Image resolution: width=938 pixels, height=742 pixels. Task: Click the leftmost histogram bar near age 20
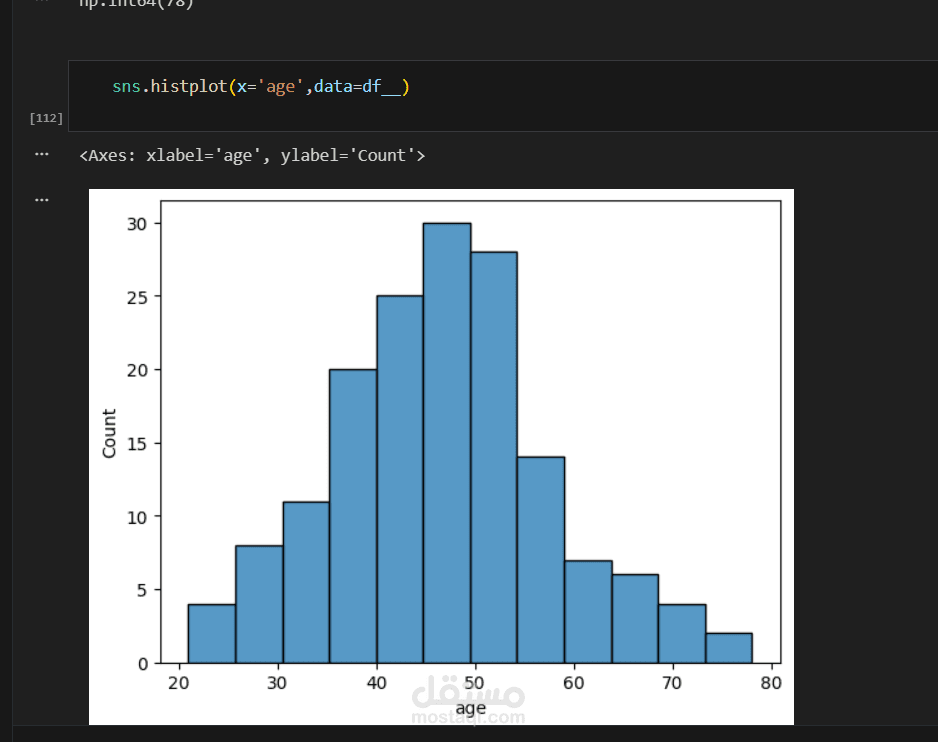coord(211,633)
